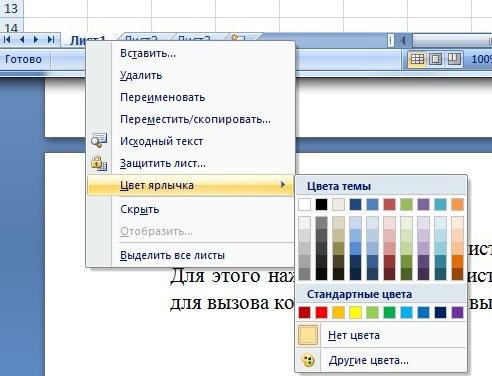Click horizontal scrollbar left arrow
Viewport: 492px width, 376px height.
(x=403, y=41)
